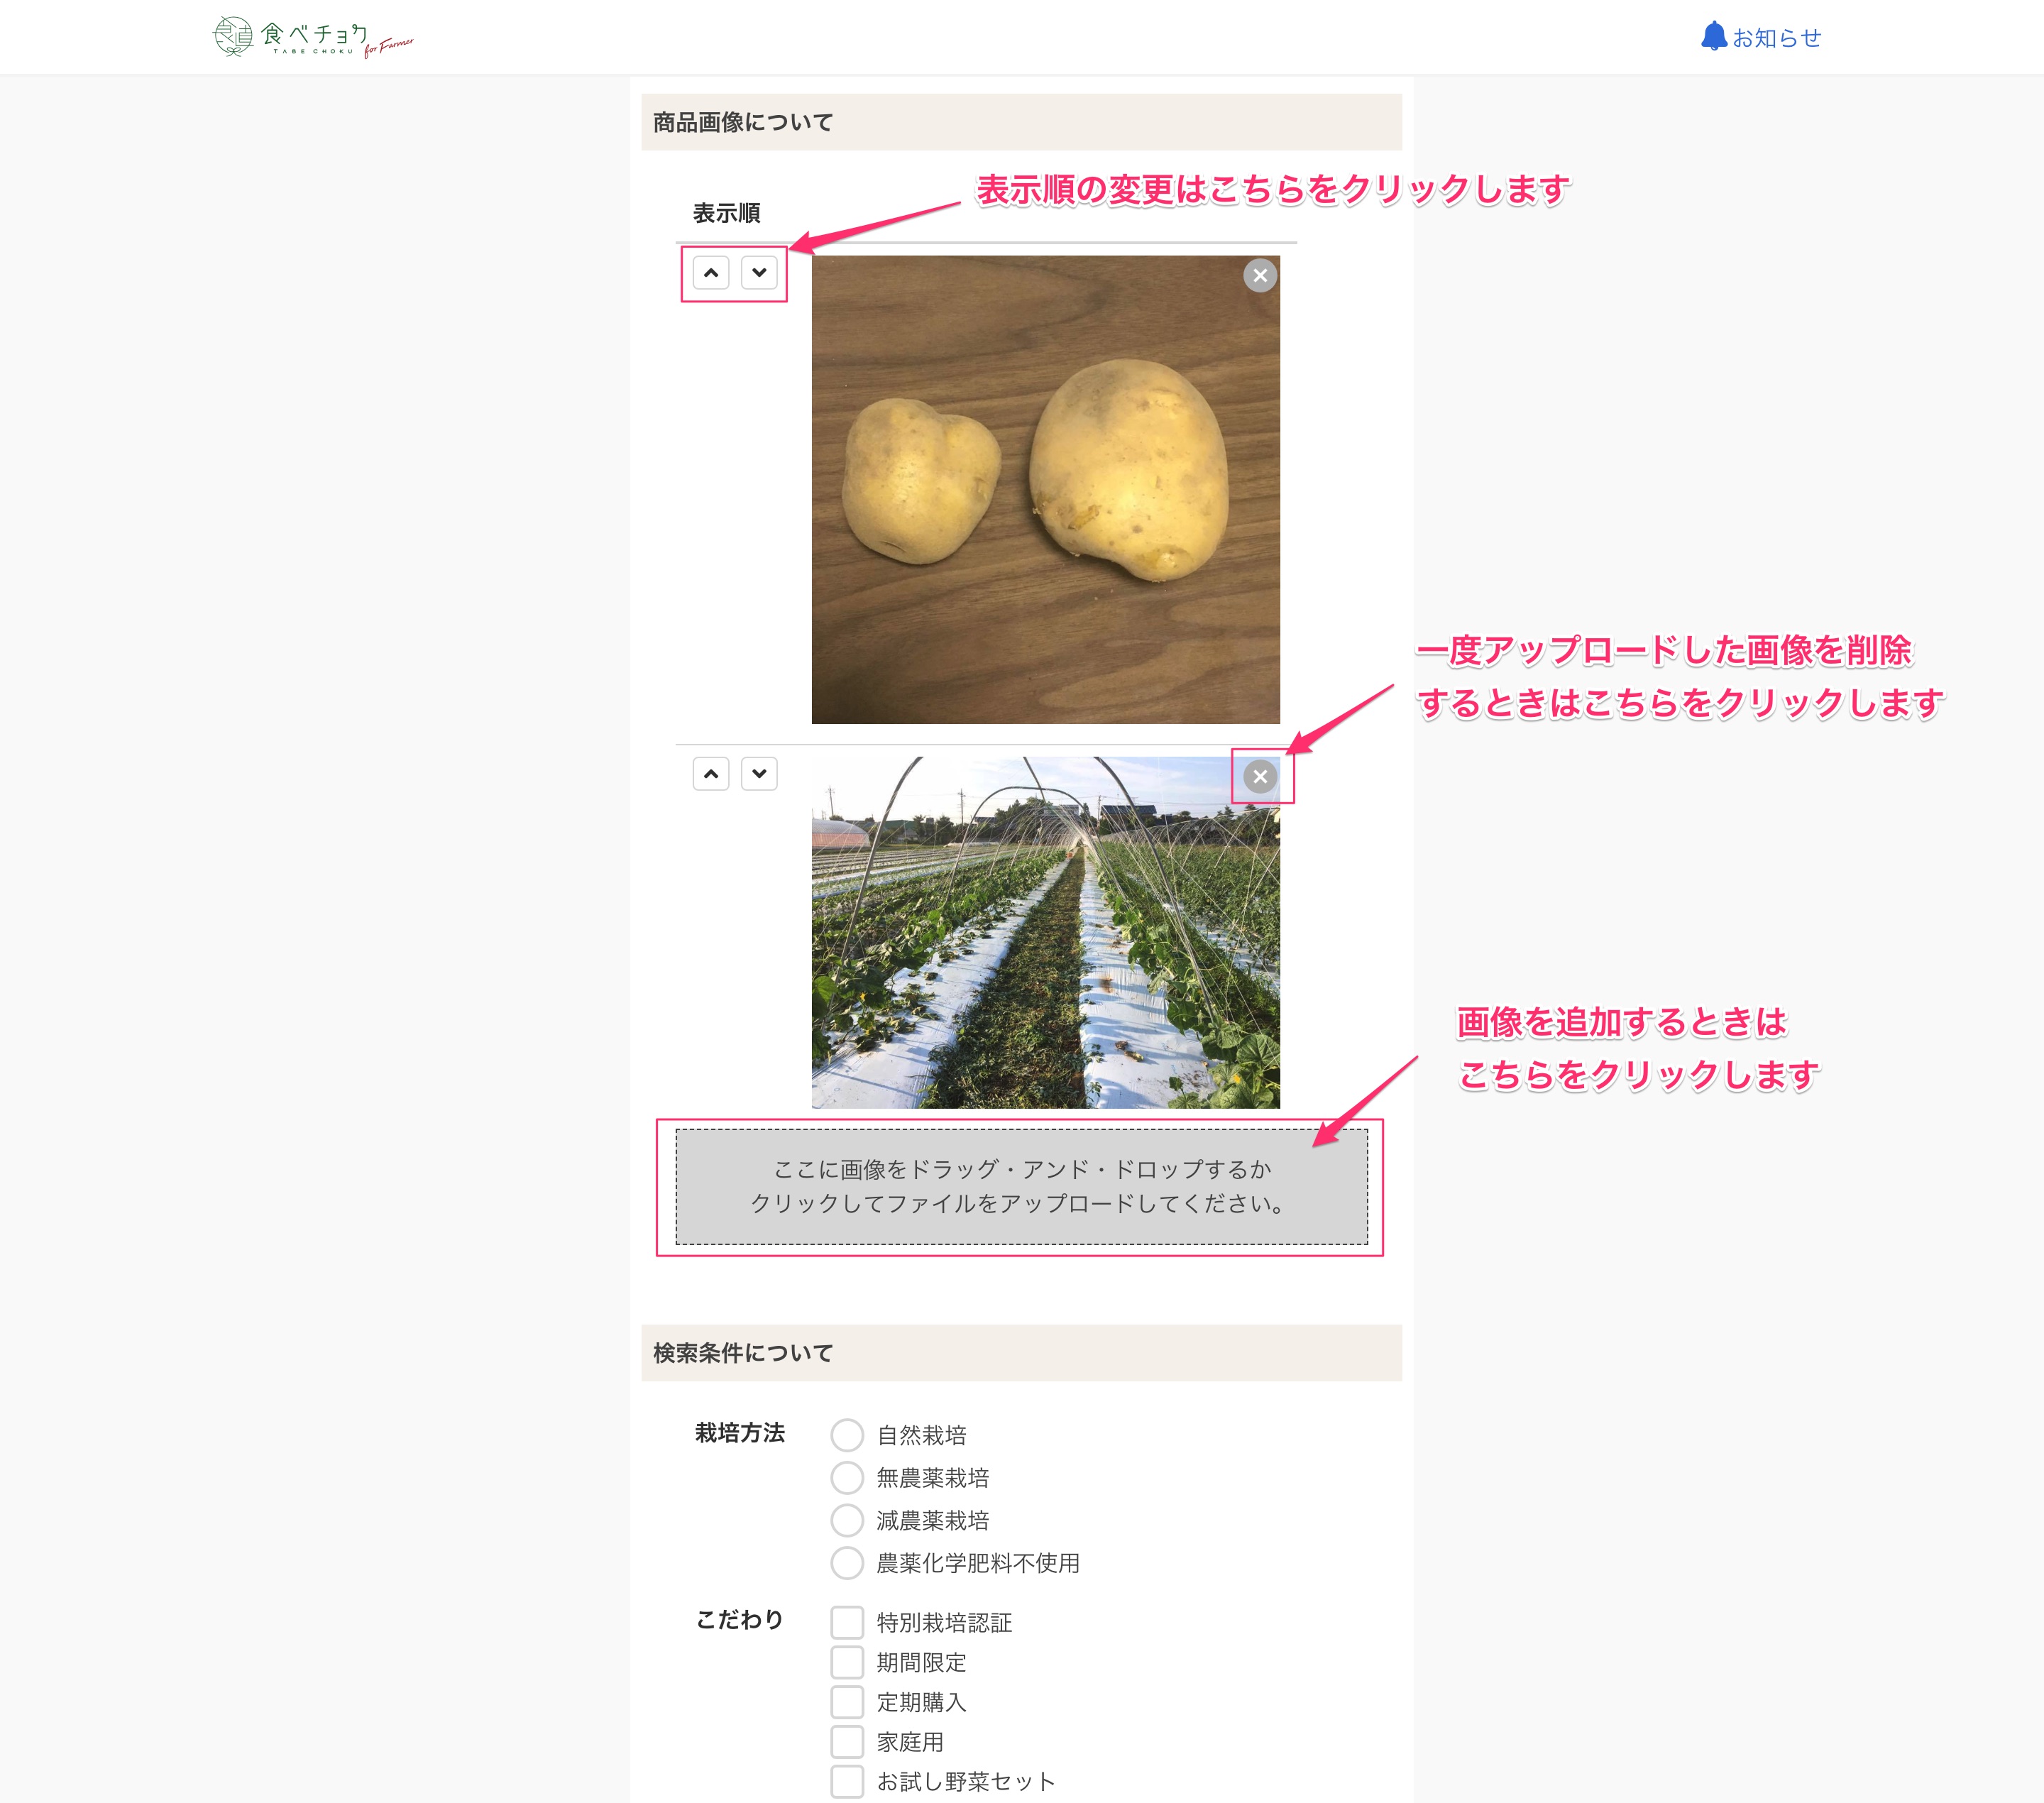Viewport: 2044px width, 1803px height.
Task: Enable the お試し野菜セット checkbox
Action: click(847, 1781)
